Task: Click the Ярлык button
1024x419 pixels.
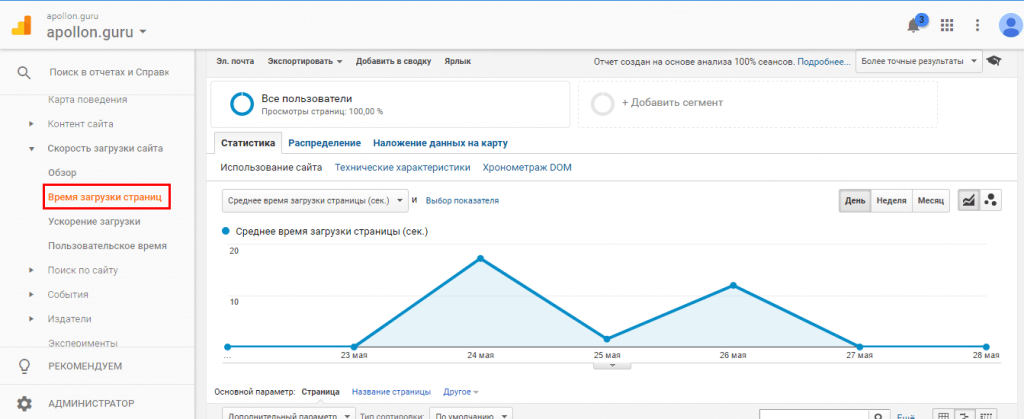Action: coord(457,61)
